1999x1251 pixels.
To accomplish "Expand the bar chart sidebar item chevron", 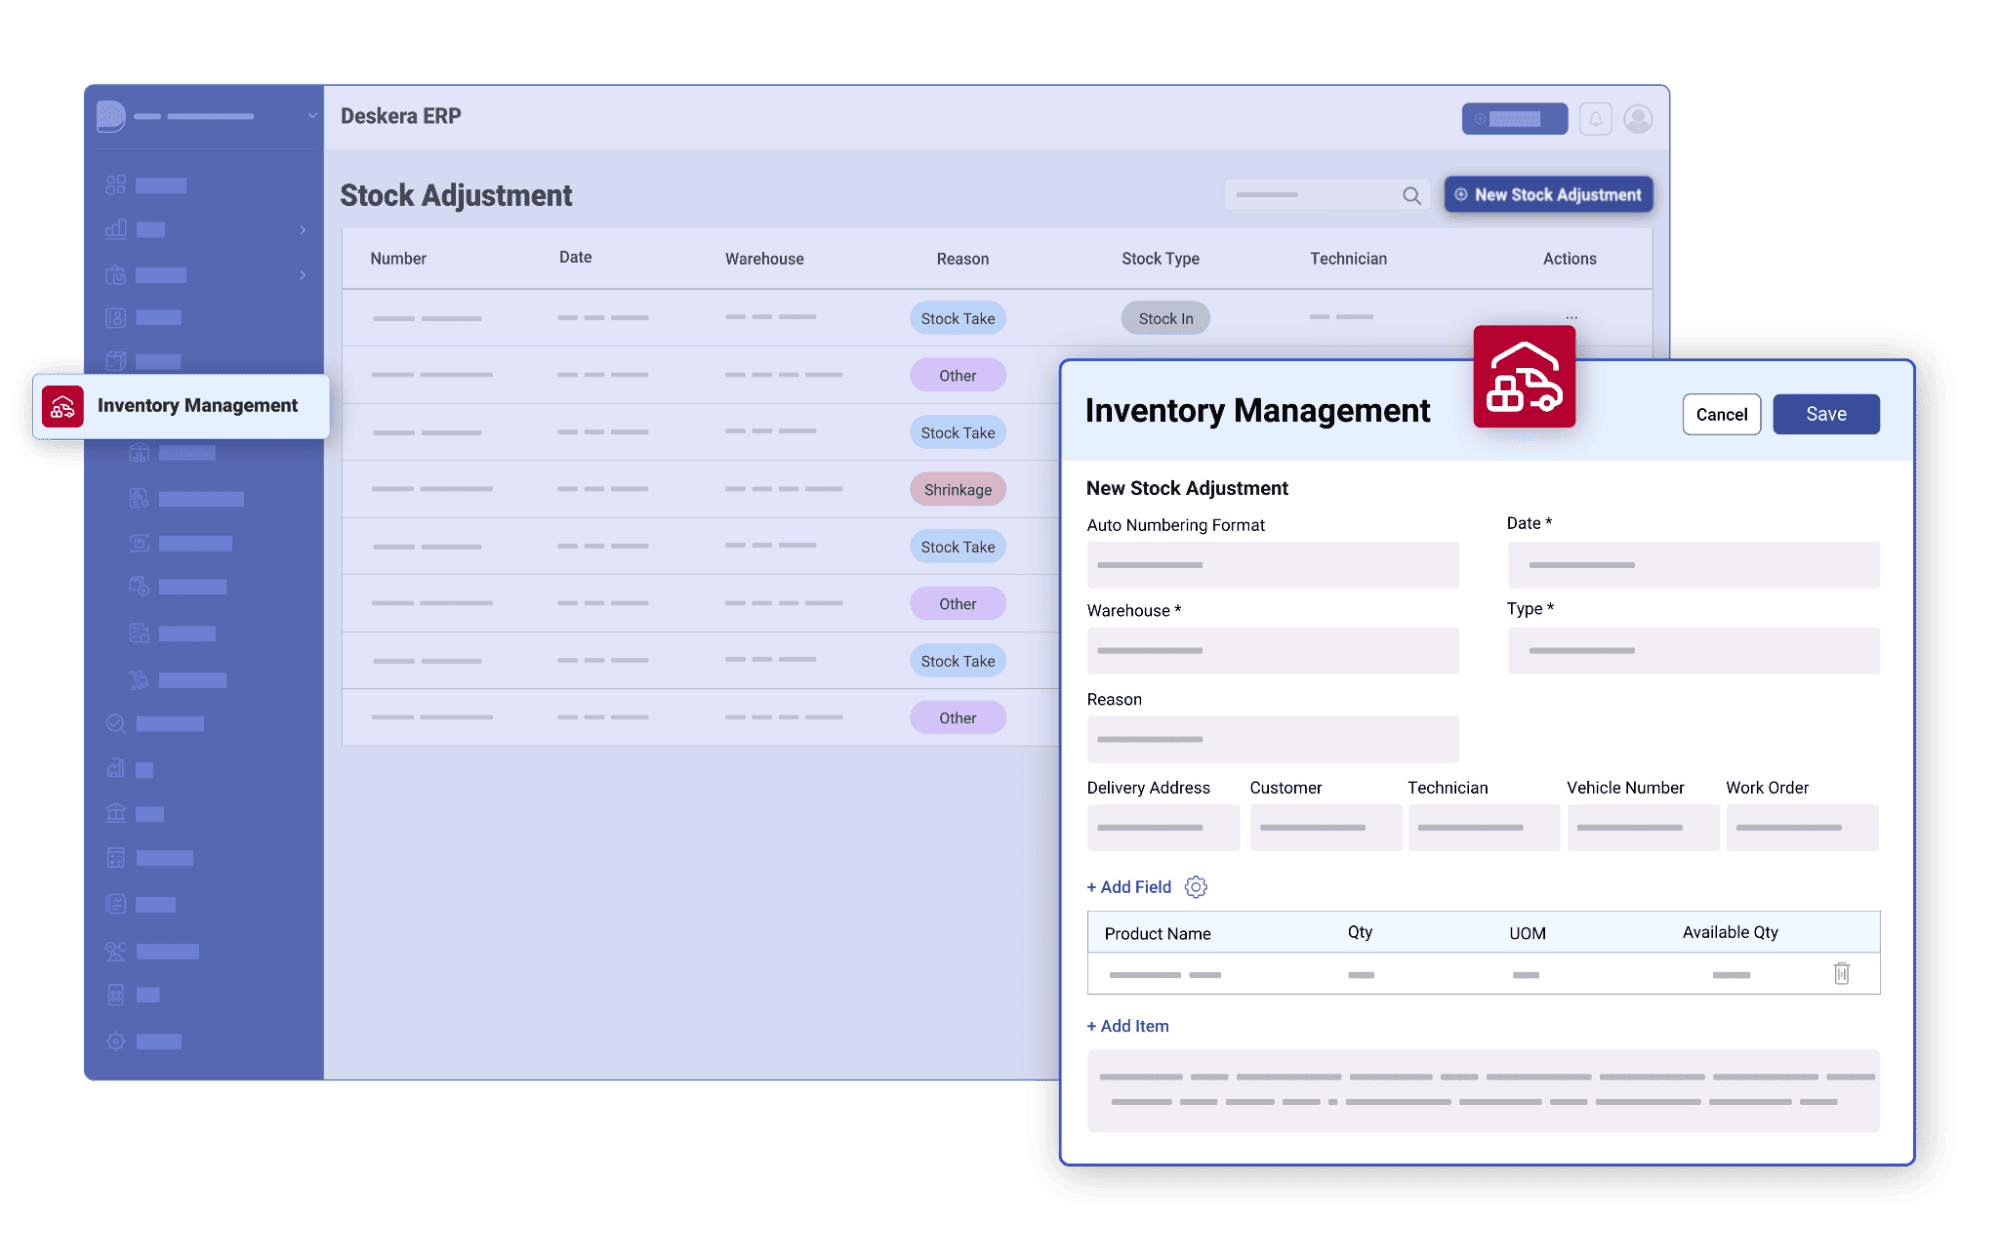I will point(302,230).
